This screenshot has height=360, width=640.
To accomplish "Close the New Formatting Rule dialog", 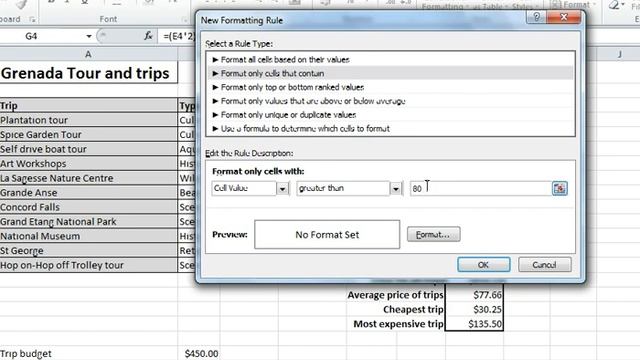I will 564,17.
